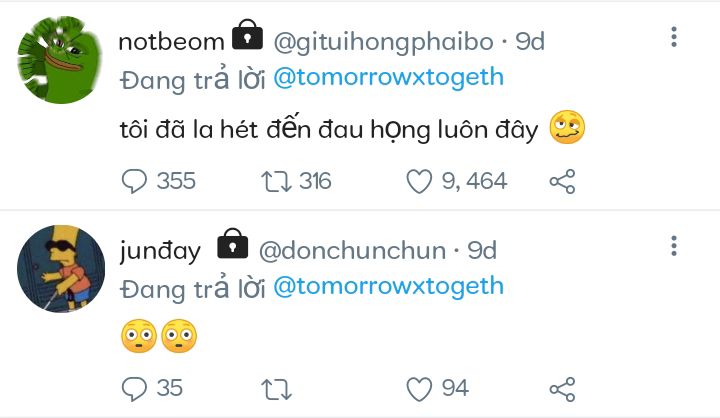Visit the @gituihongphaibo handle

point(383,41)
